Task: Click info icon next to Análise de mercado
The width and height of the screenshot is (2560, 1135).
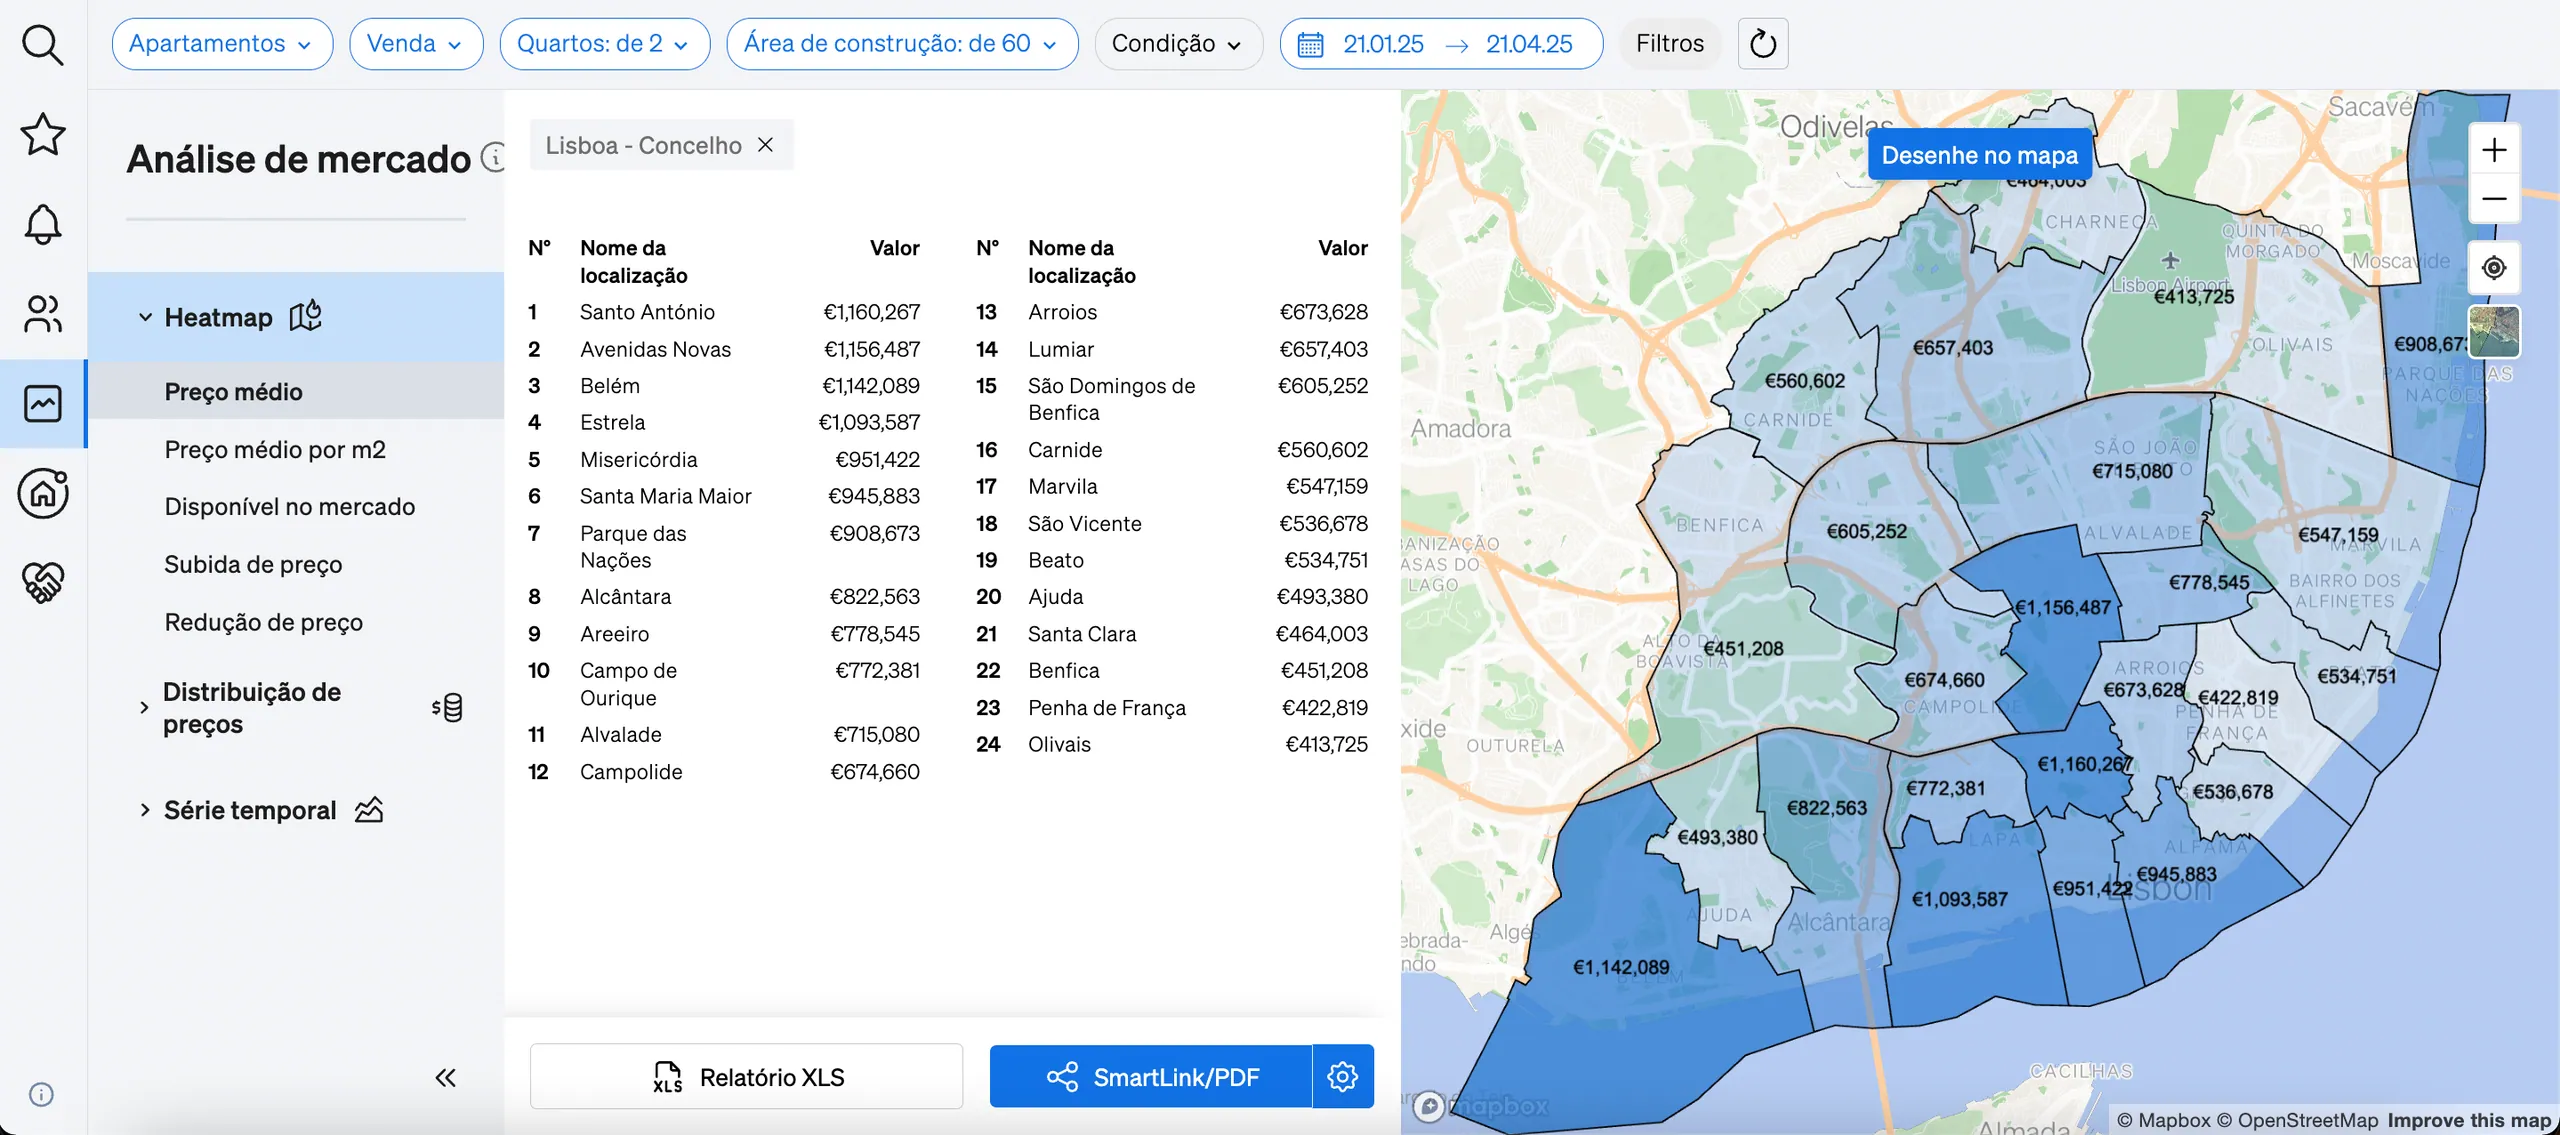Action: pos(494,157)
